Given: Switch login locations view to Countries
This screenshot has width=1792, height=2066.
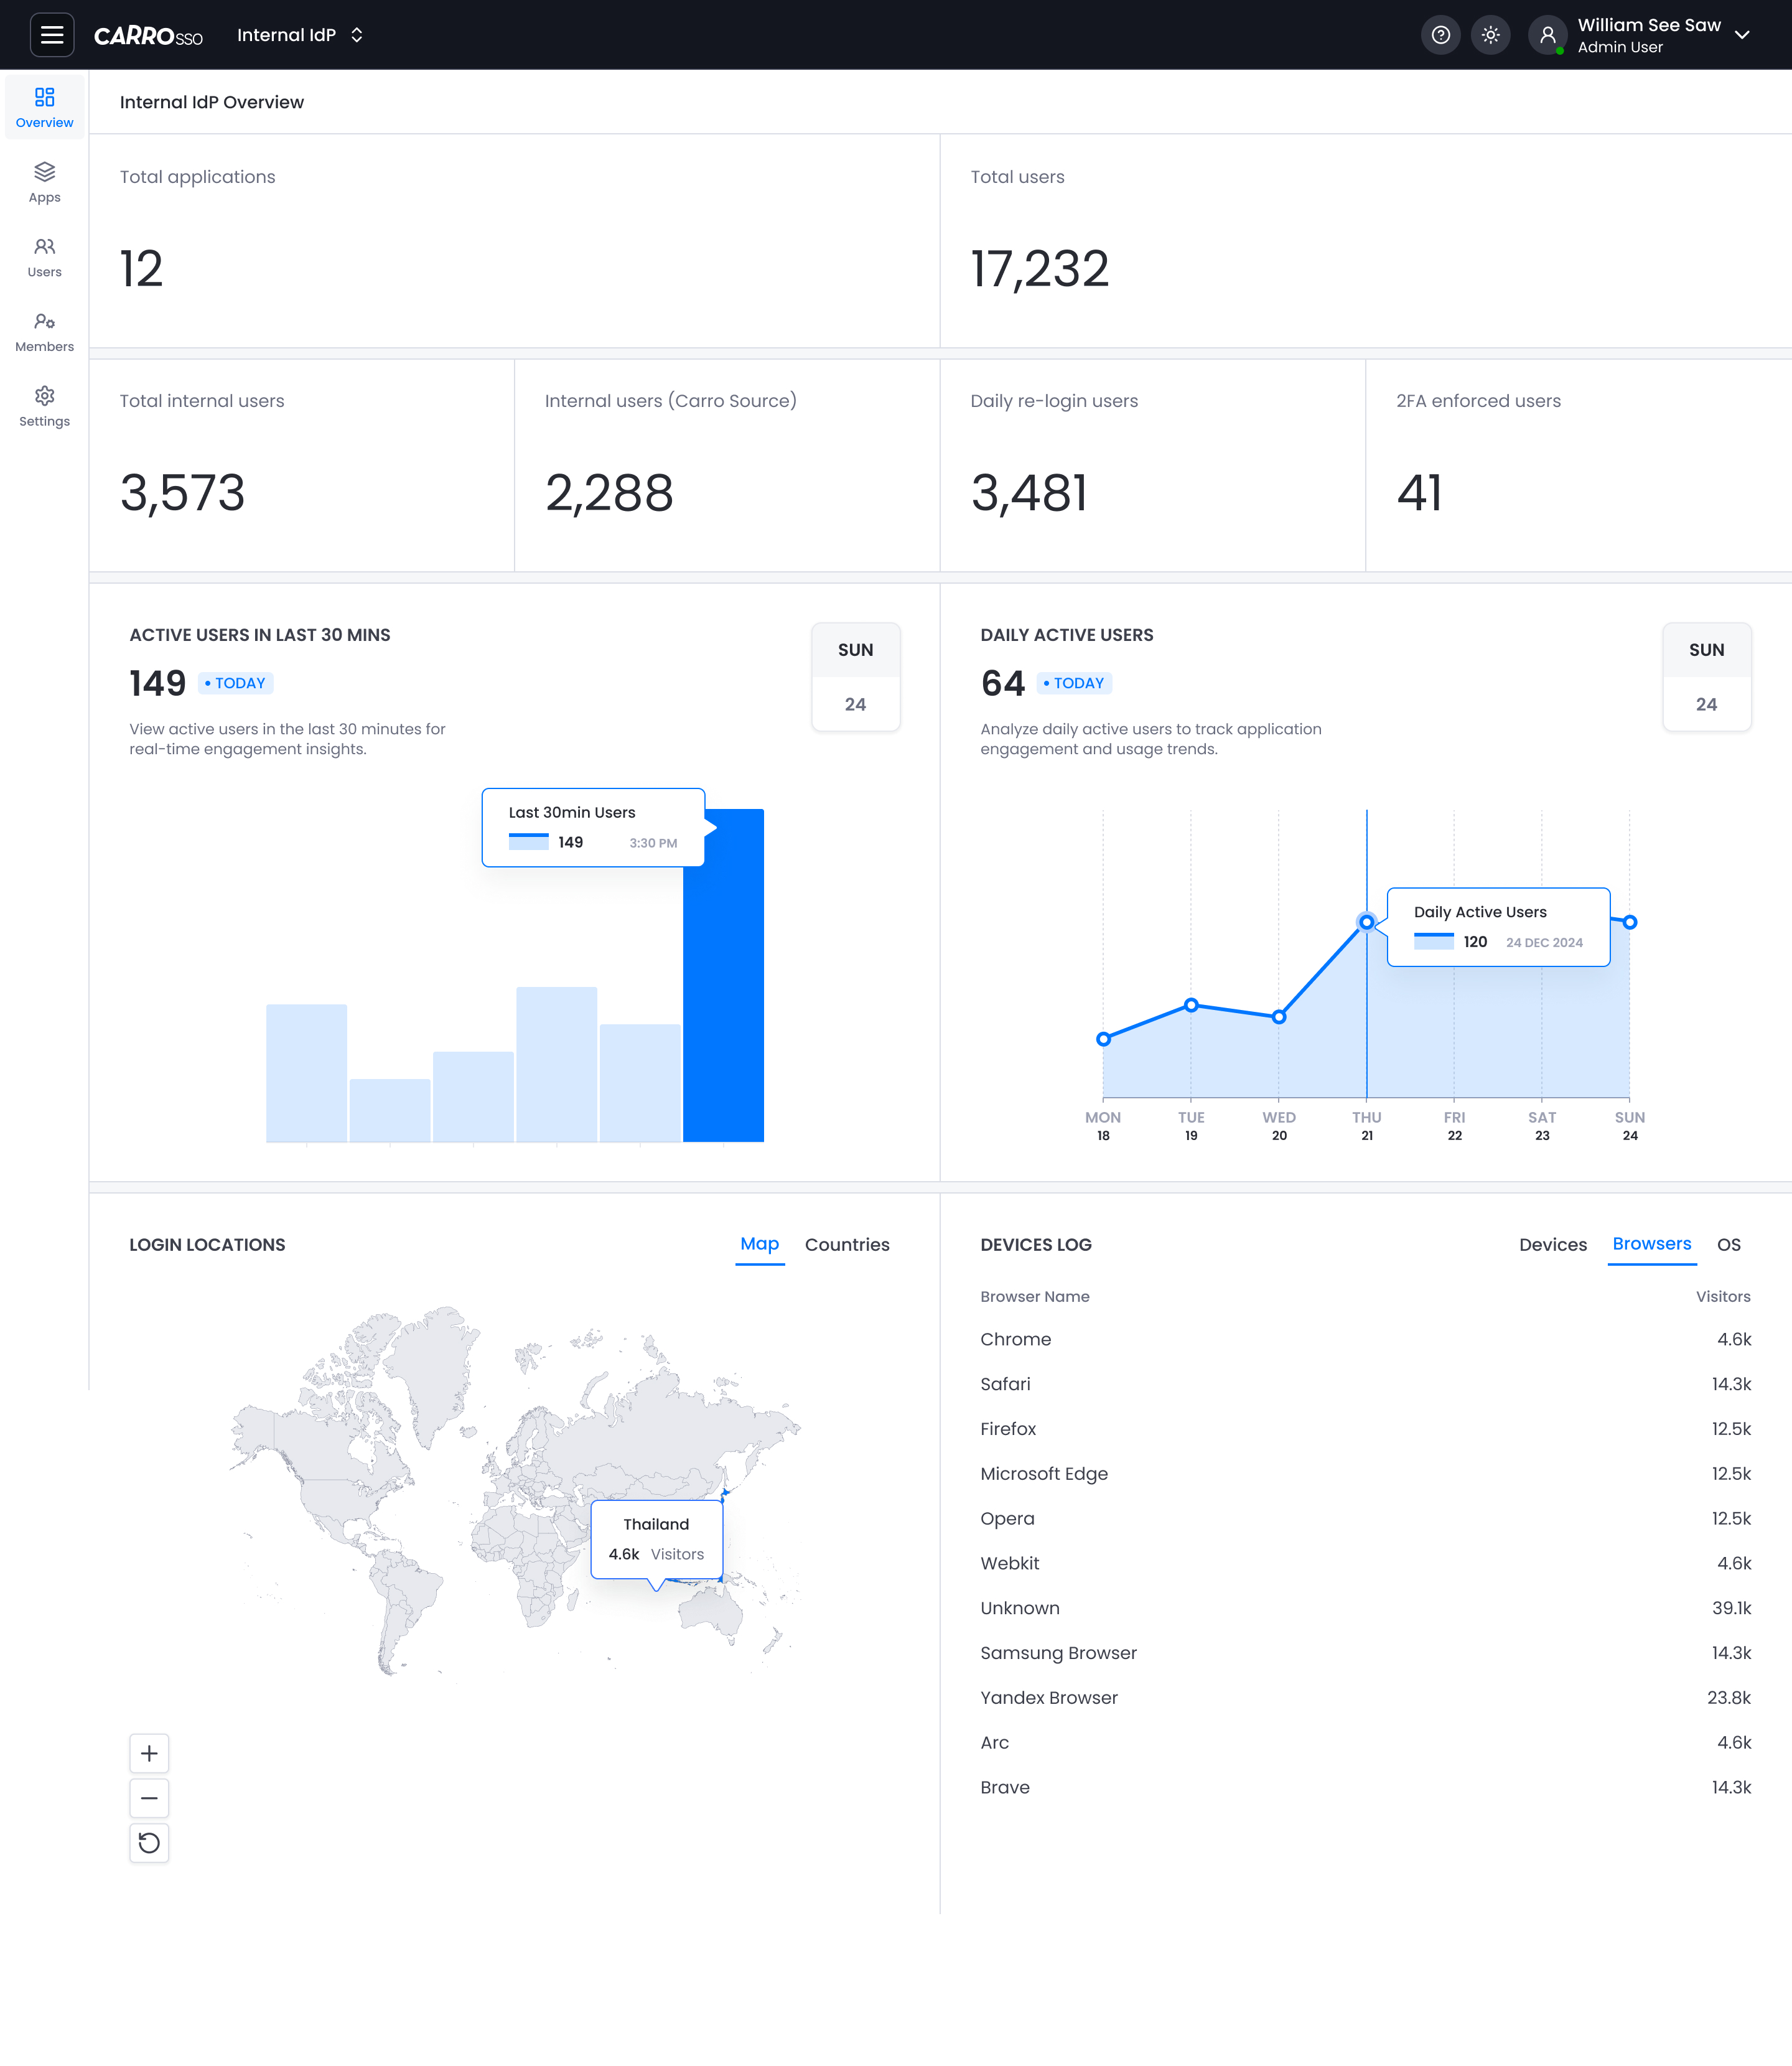Looking at the screenshot, I should [847, 1244].
